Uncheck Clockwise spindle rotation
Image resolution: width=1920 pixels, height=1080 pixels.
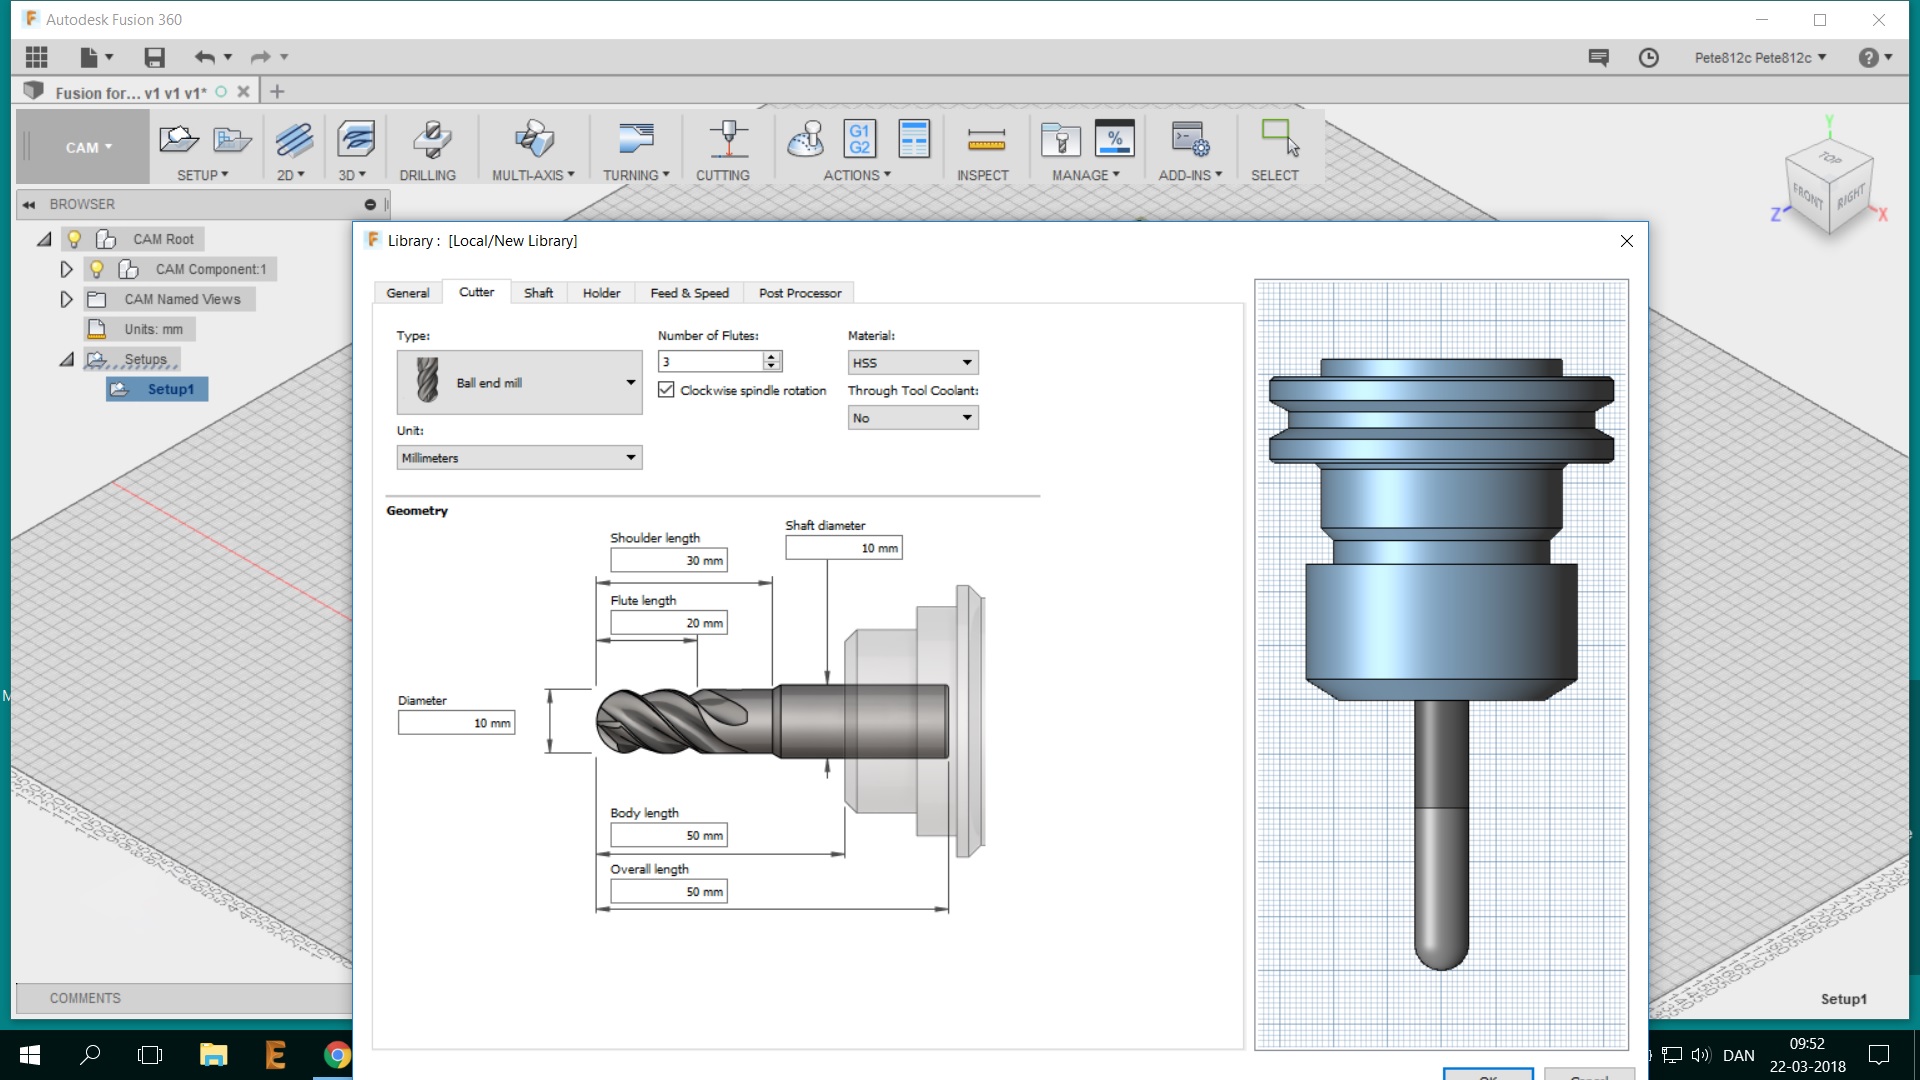pyautogui.click(x=666, y=390)
